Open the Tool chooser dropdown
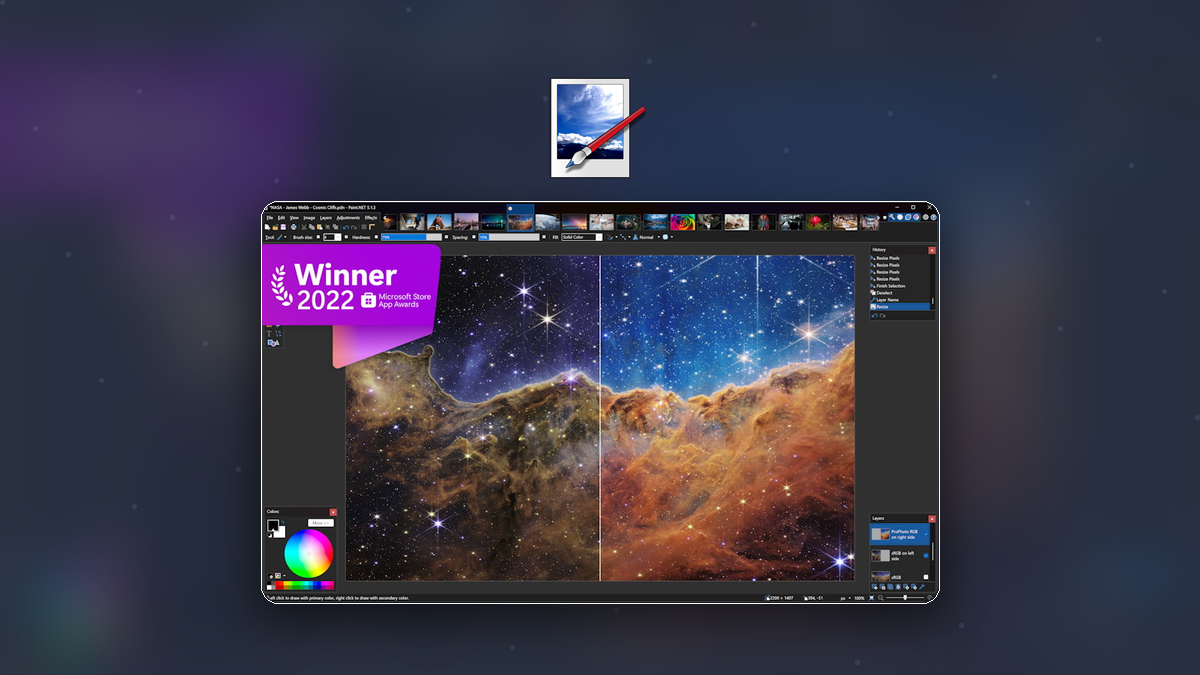This screenshot has height=675, width=1200. coord(280,237)
